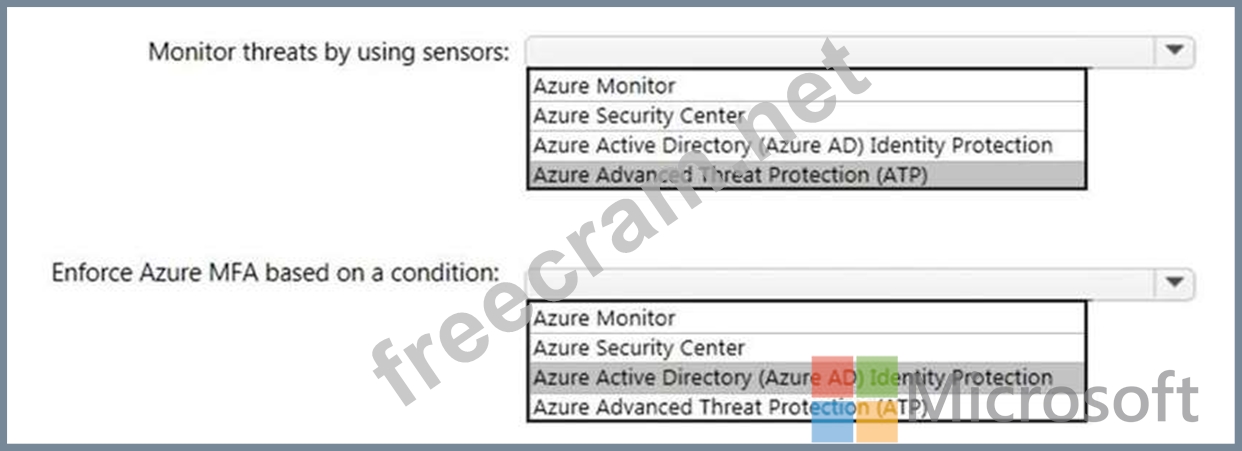Click the Monitor threats combo box field

[x=840, y=50]
